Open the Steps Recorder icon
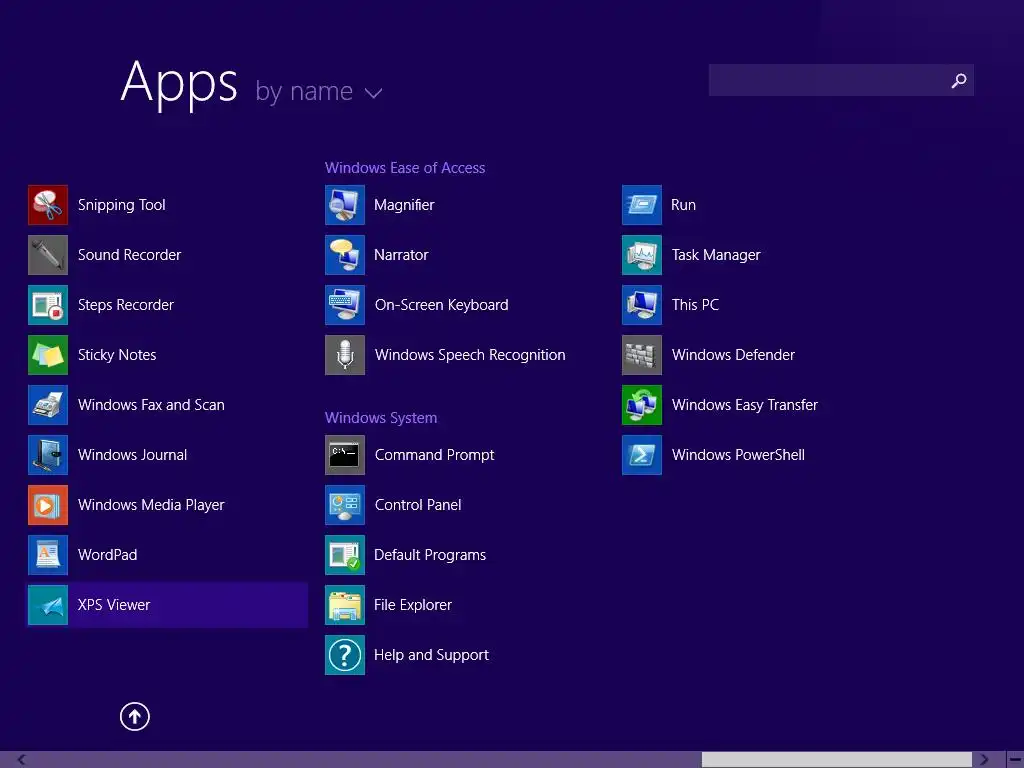The image size is (1024, 768). pos(48,305)
